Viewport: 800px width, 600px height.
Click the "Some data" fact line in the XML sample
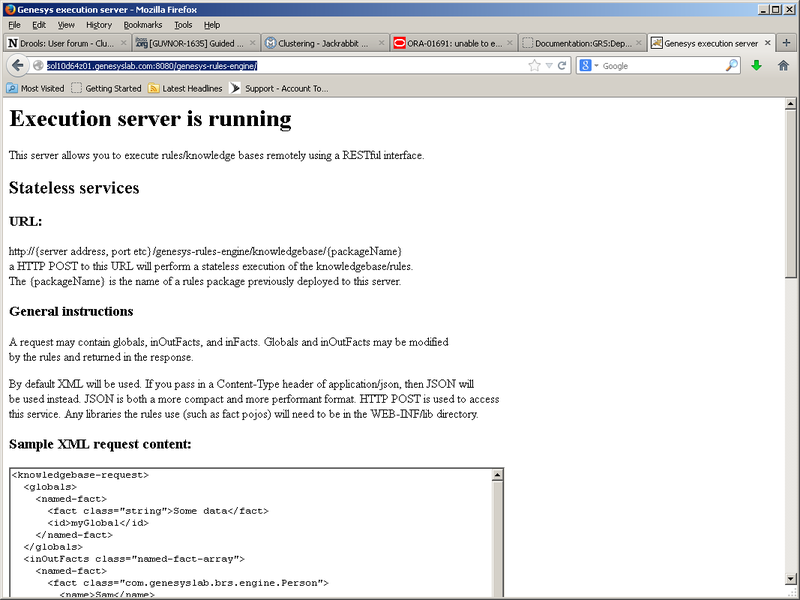click(158, 511)
